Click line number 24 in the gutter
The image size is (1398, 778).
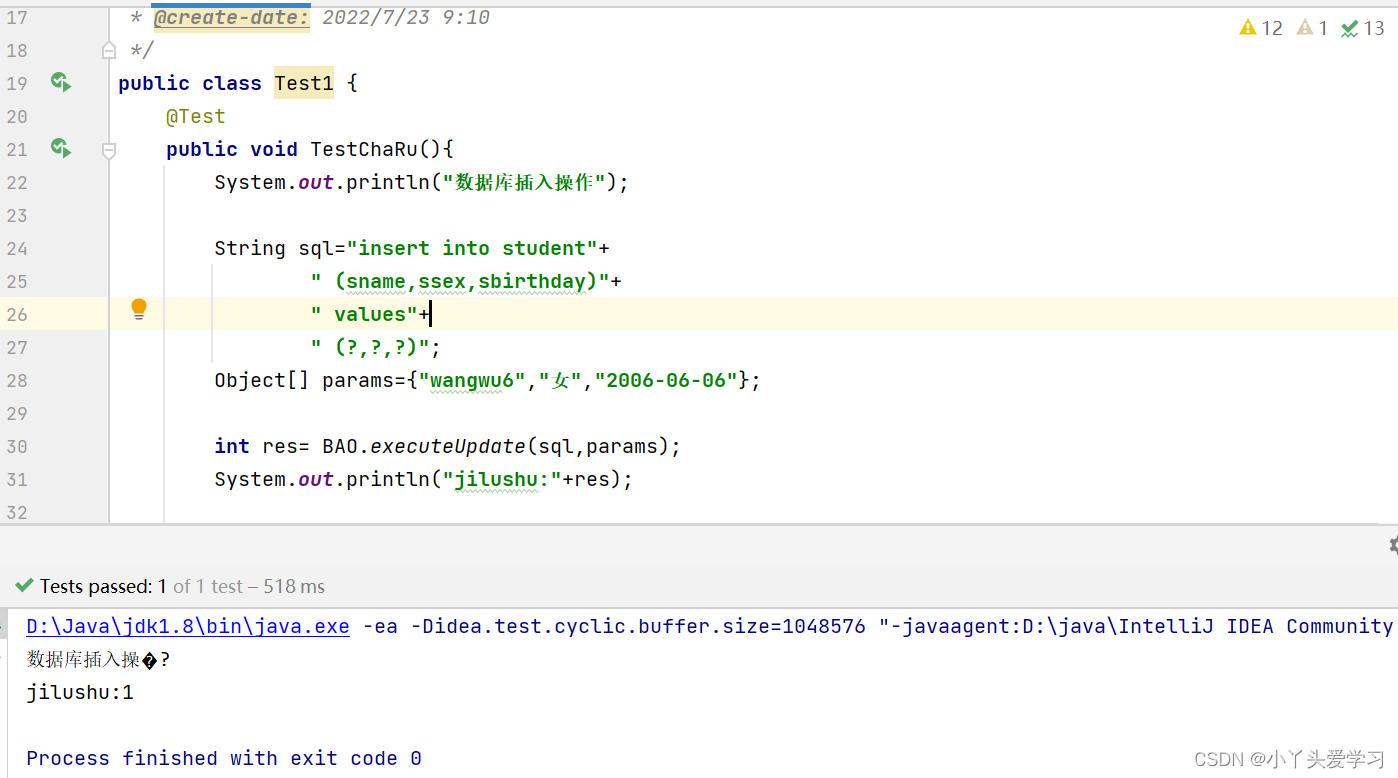(17, 248)
